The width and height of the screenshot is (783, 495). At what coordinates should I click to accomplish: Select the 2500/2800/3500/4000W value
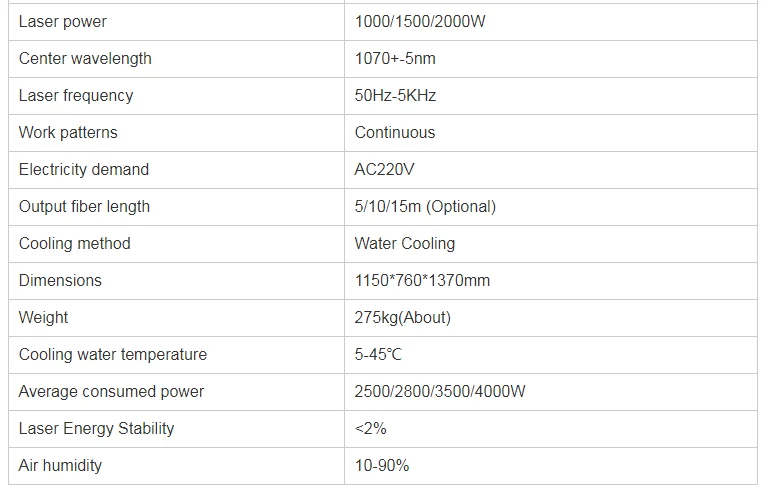(x=440, y=391)
